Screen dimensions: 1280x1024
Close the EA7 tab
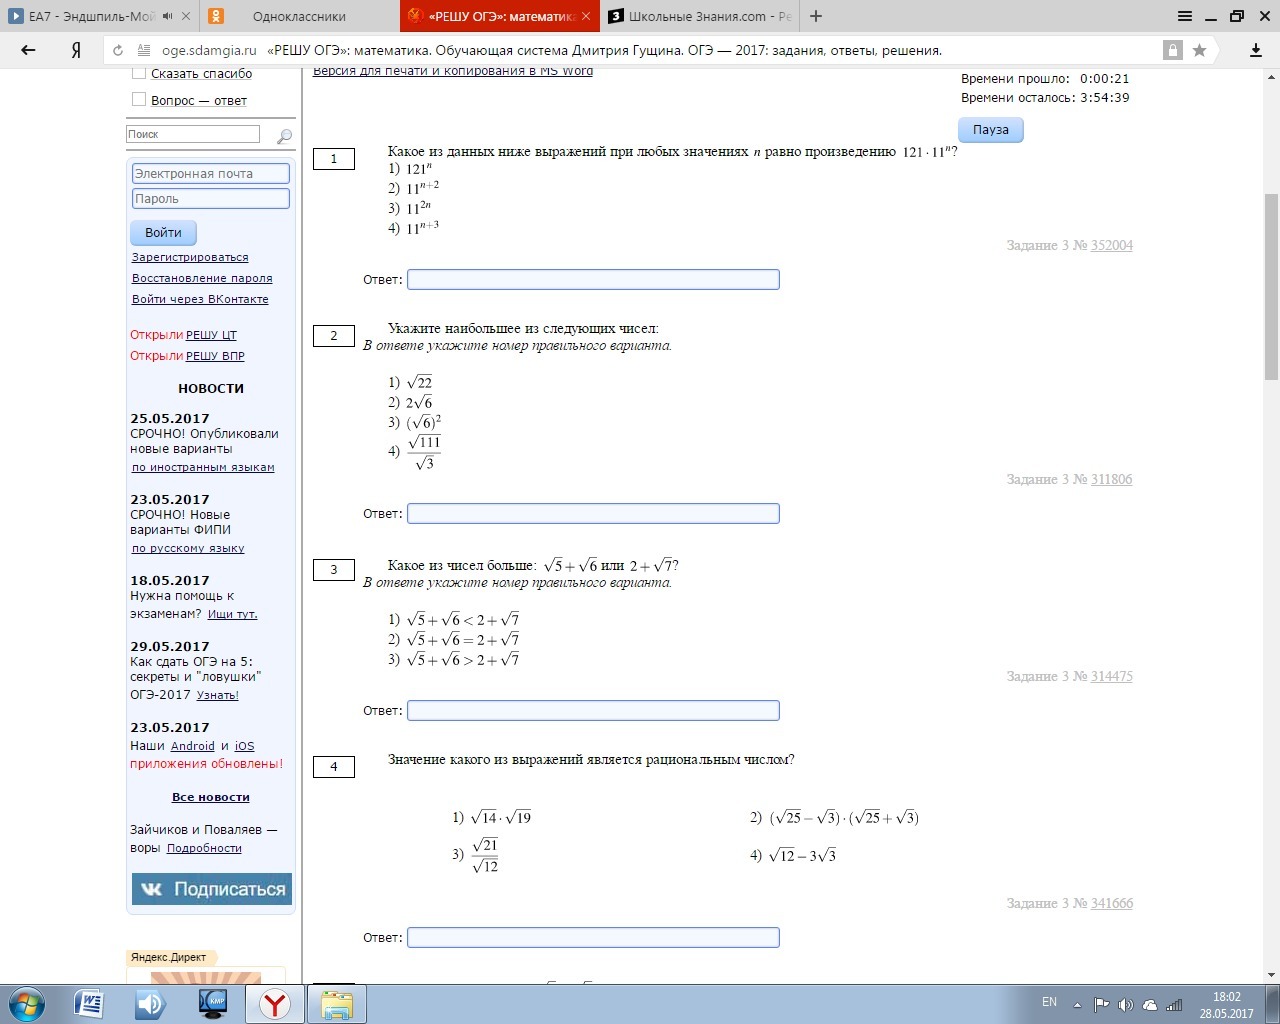coord(187,16)
